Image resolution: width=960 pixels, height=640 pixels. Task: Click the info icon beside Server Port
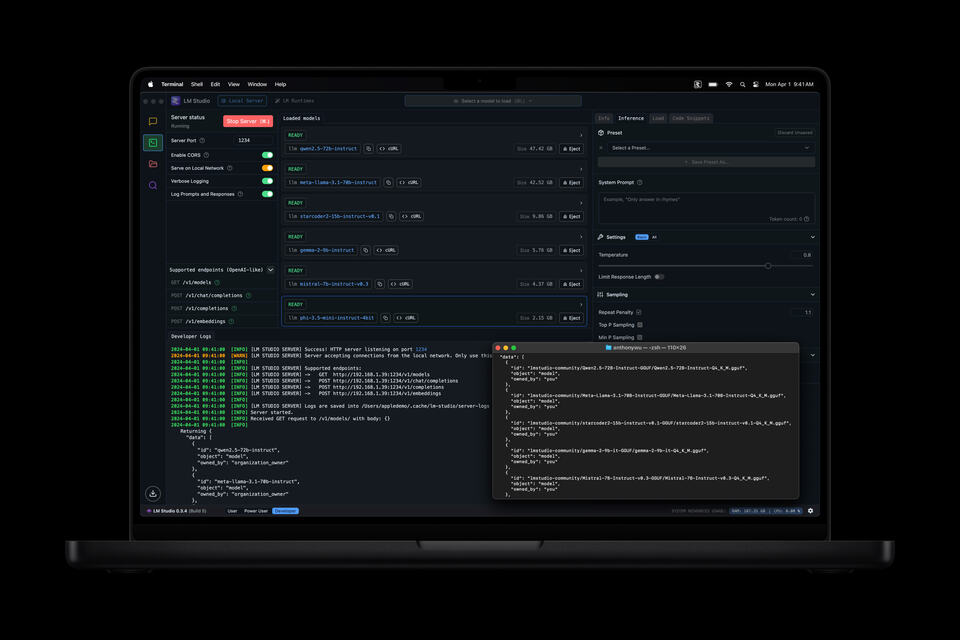click(202, 141)
